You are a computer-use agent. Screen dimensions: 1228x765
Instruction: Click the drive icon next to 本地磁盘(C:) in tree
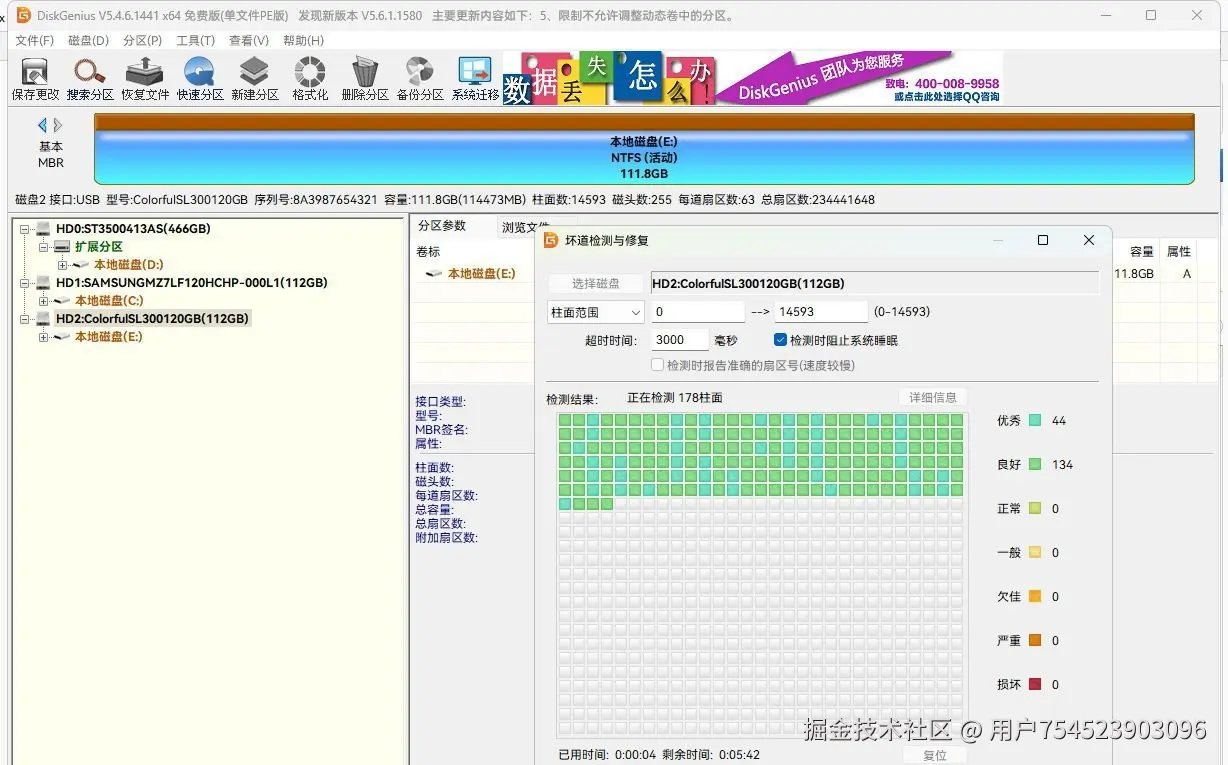click(x=62, y=301)
